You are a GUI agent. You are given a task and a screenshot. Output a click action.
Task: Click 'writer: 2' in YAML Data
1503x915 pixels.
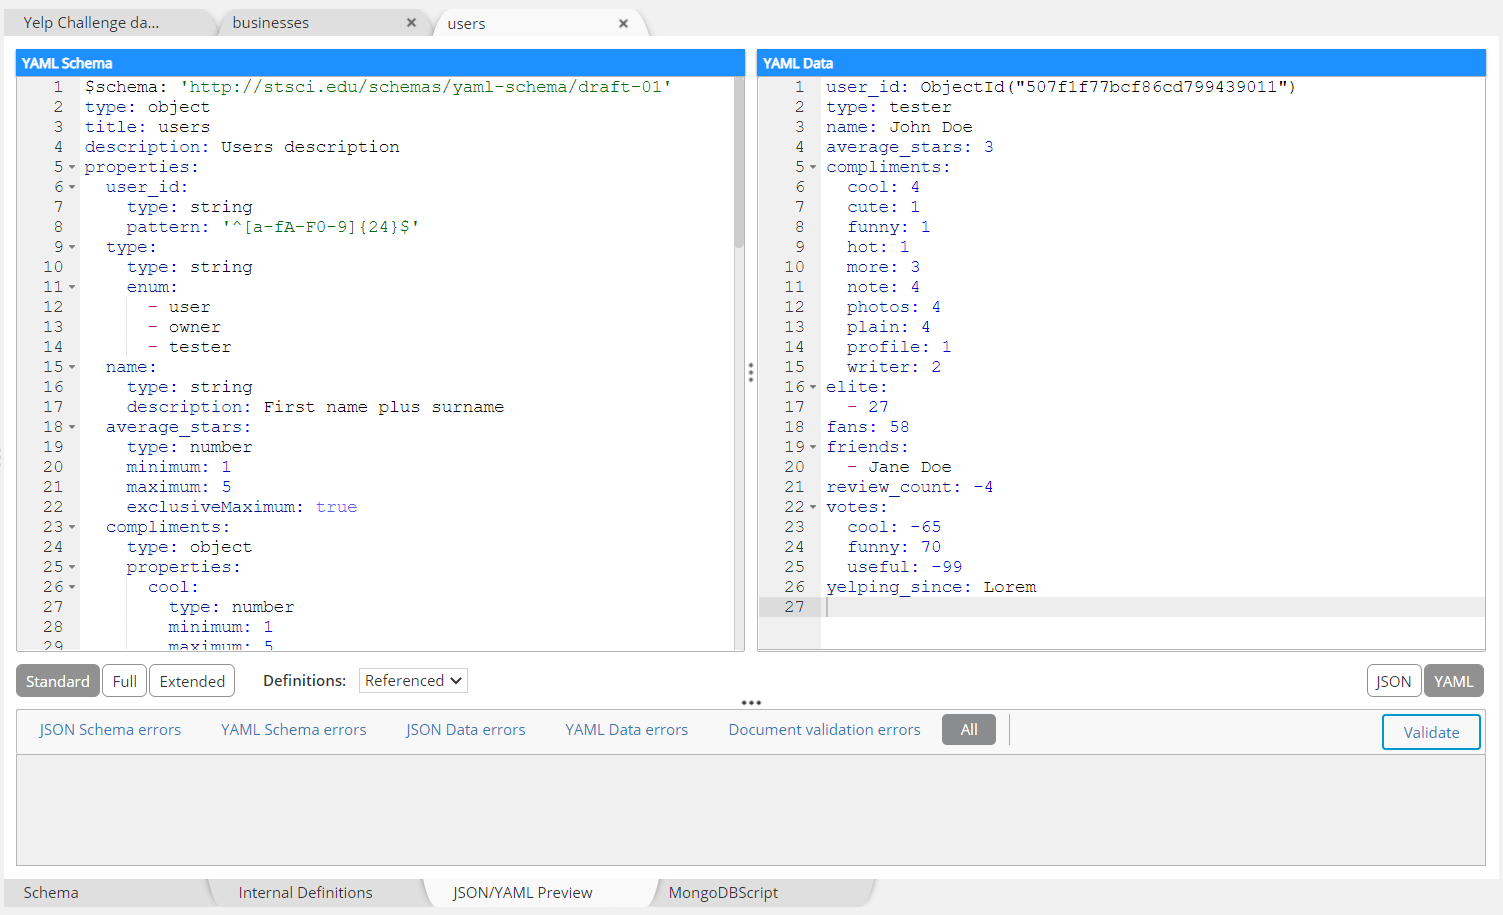click(894, 367)
